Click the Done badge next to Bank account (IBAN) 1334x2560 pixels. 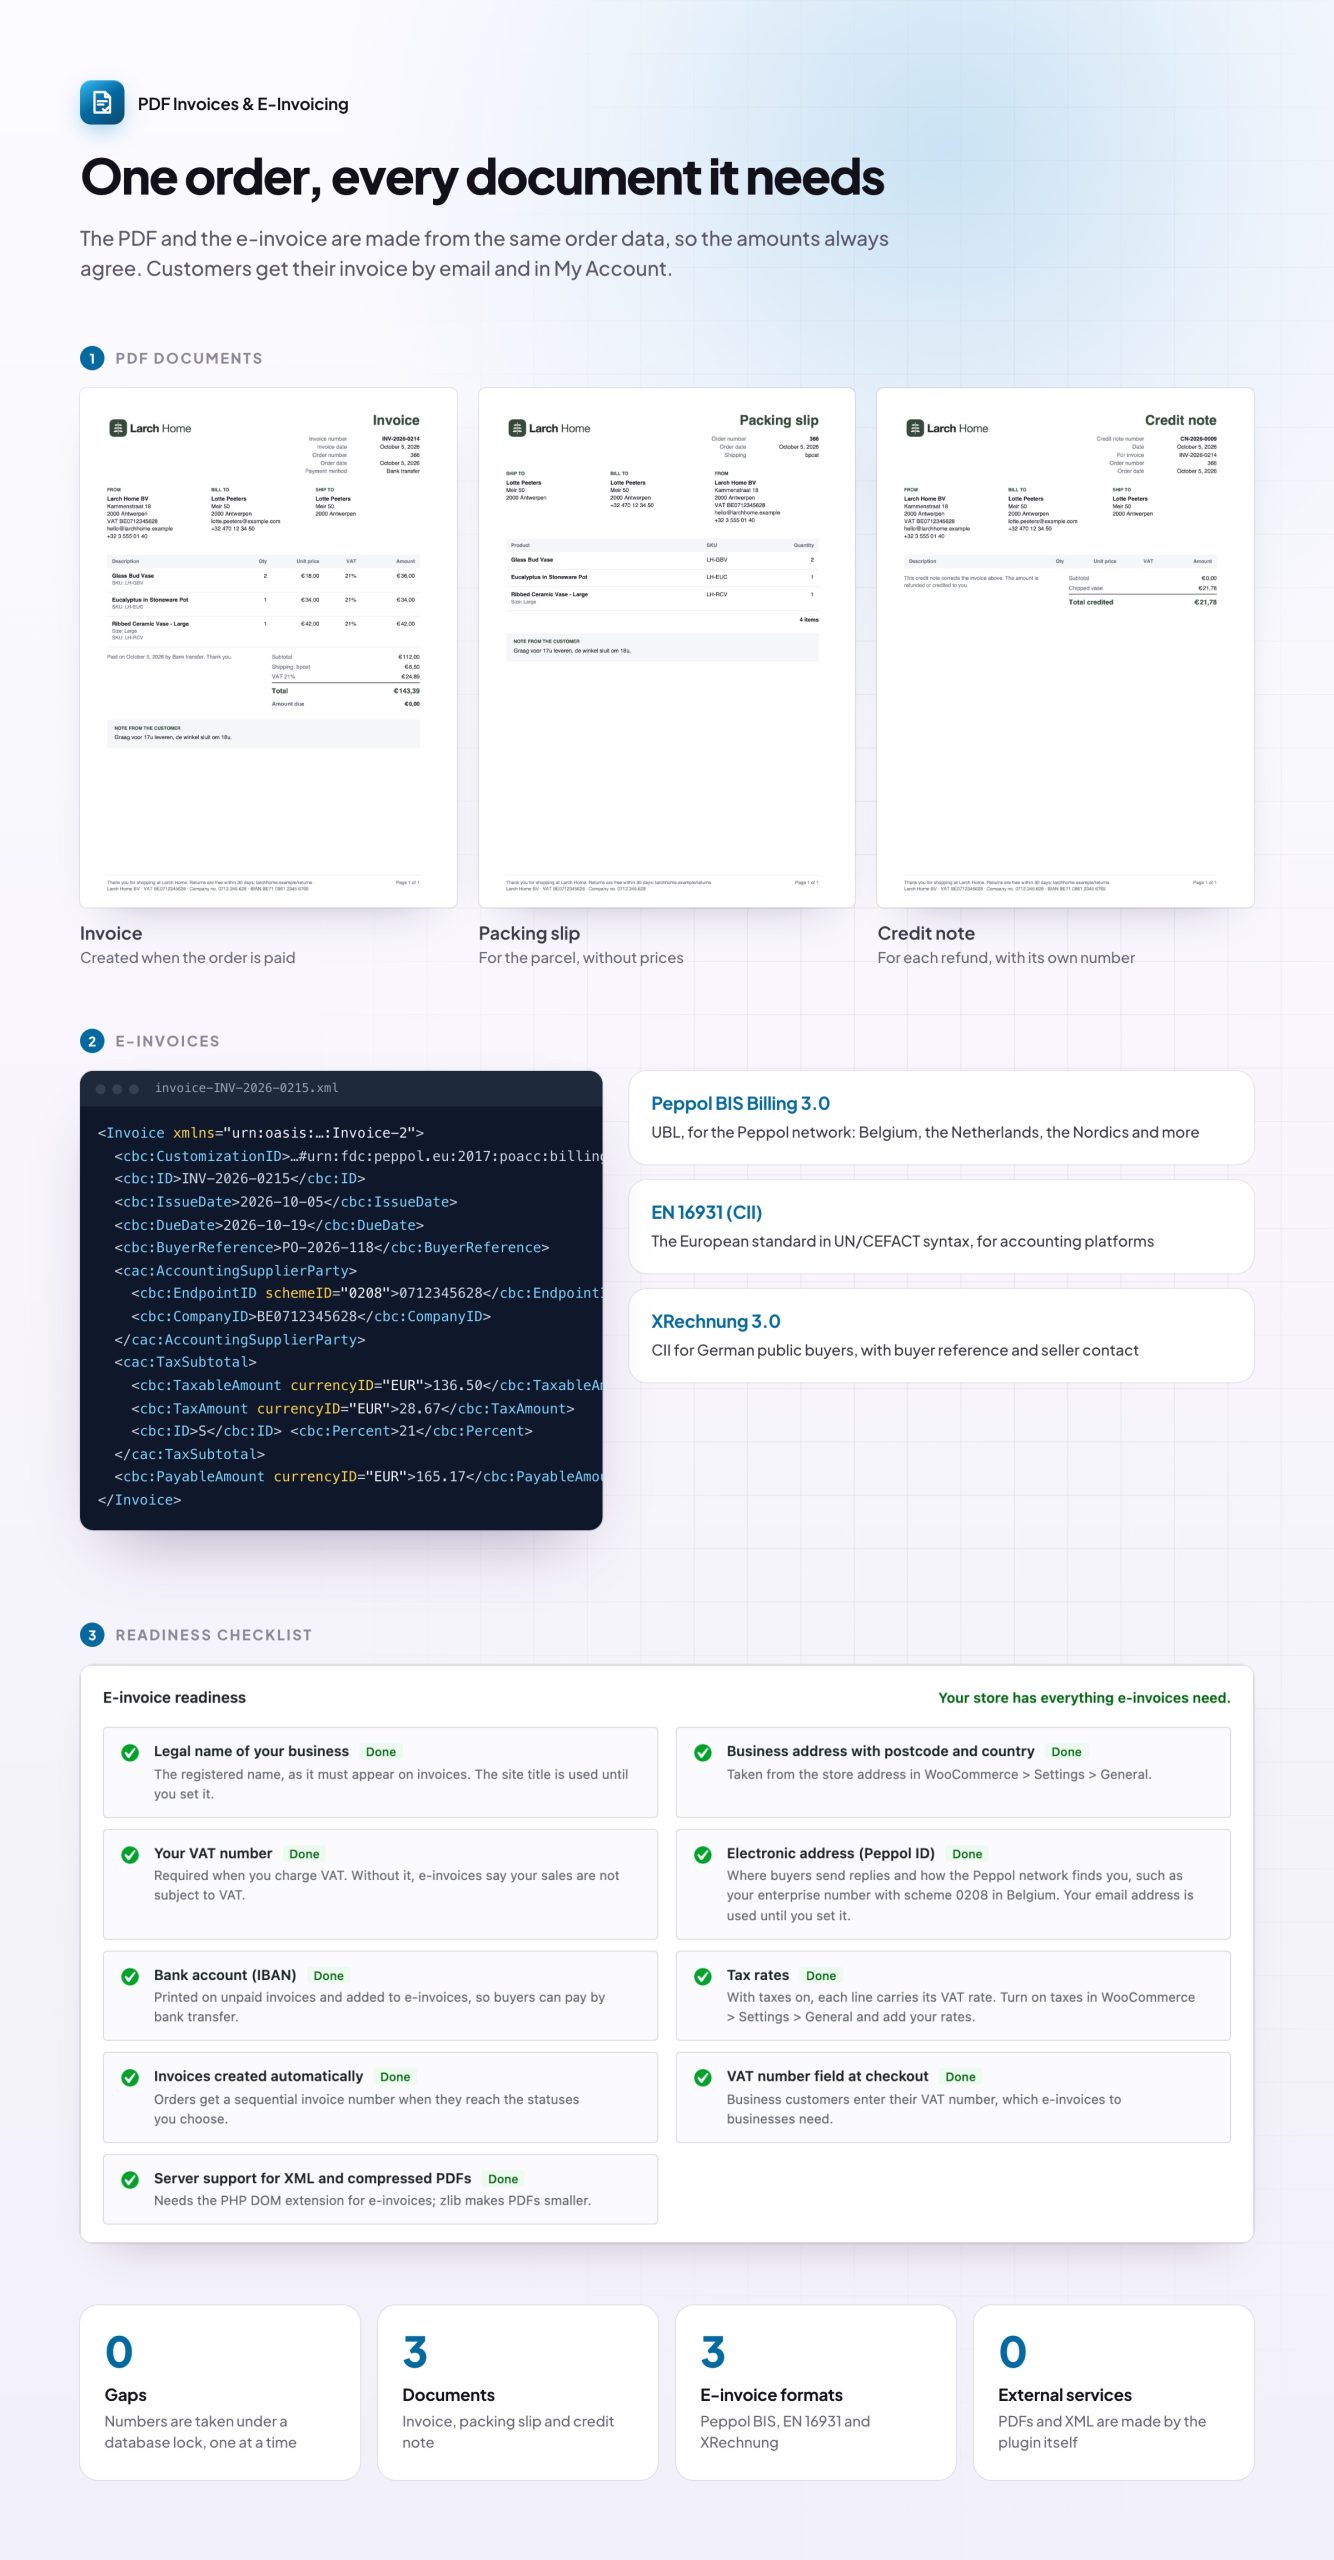tap(328, 1976)
